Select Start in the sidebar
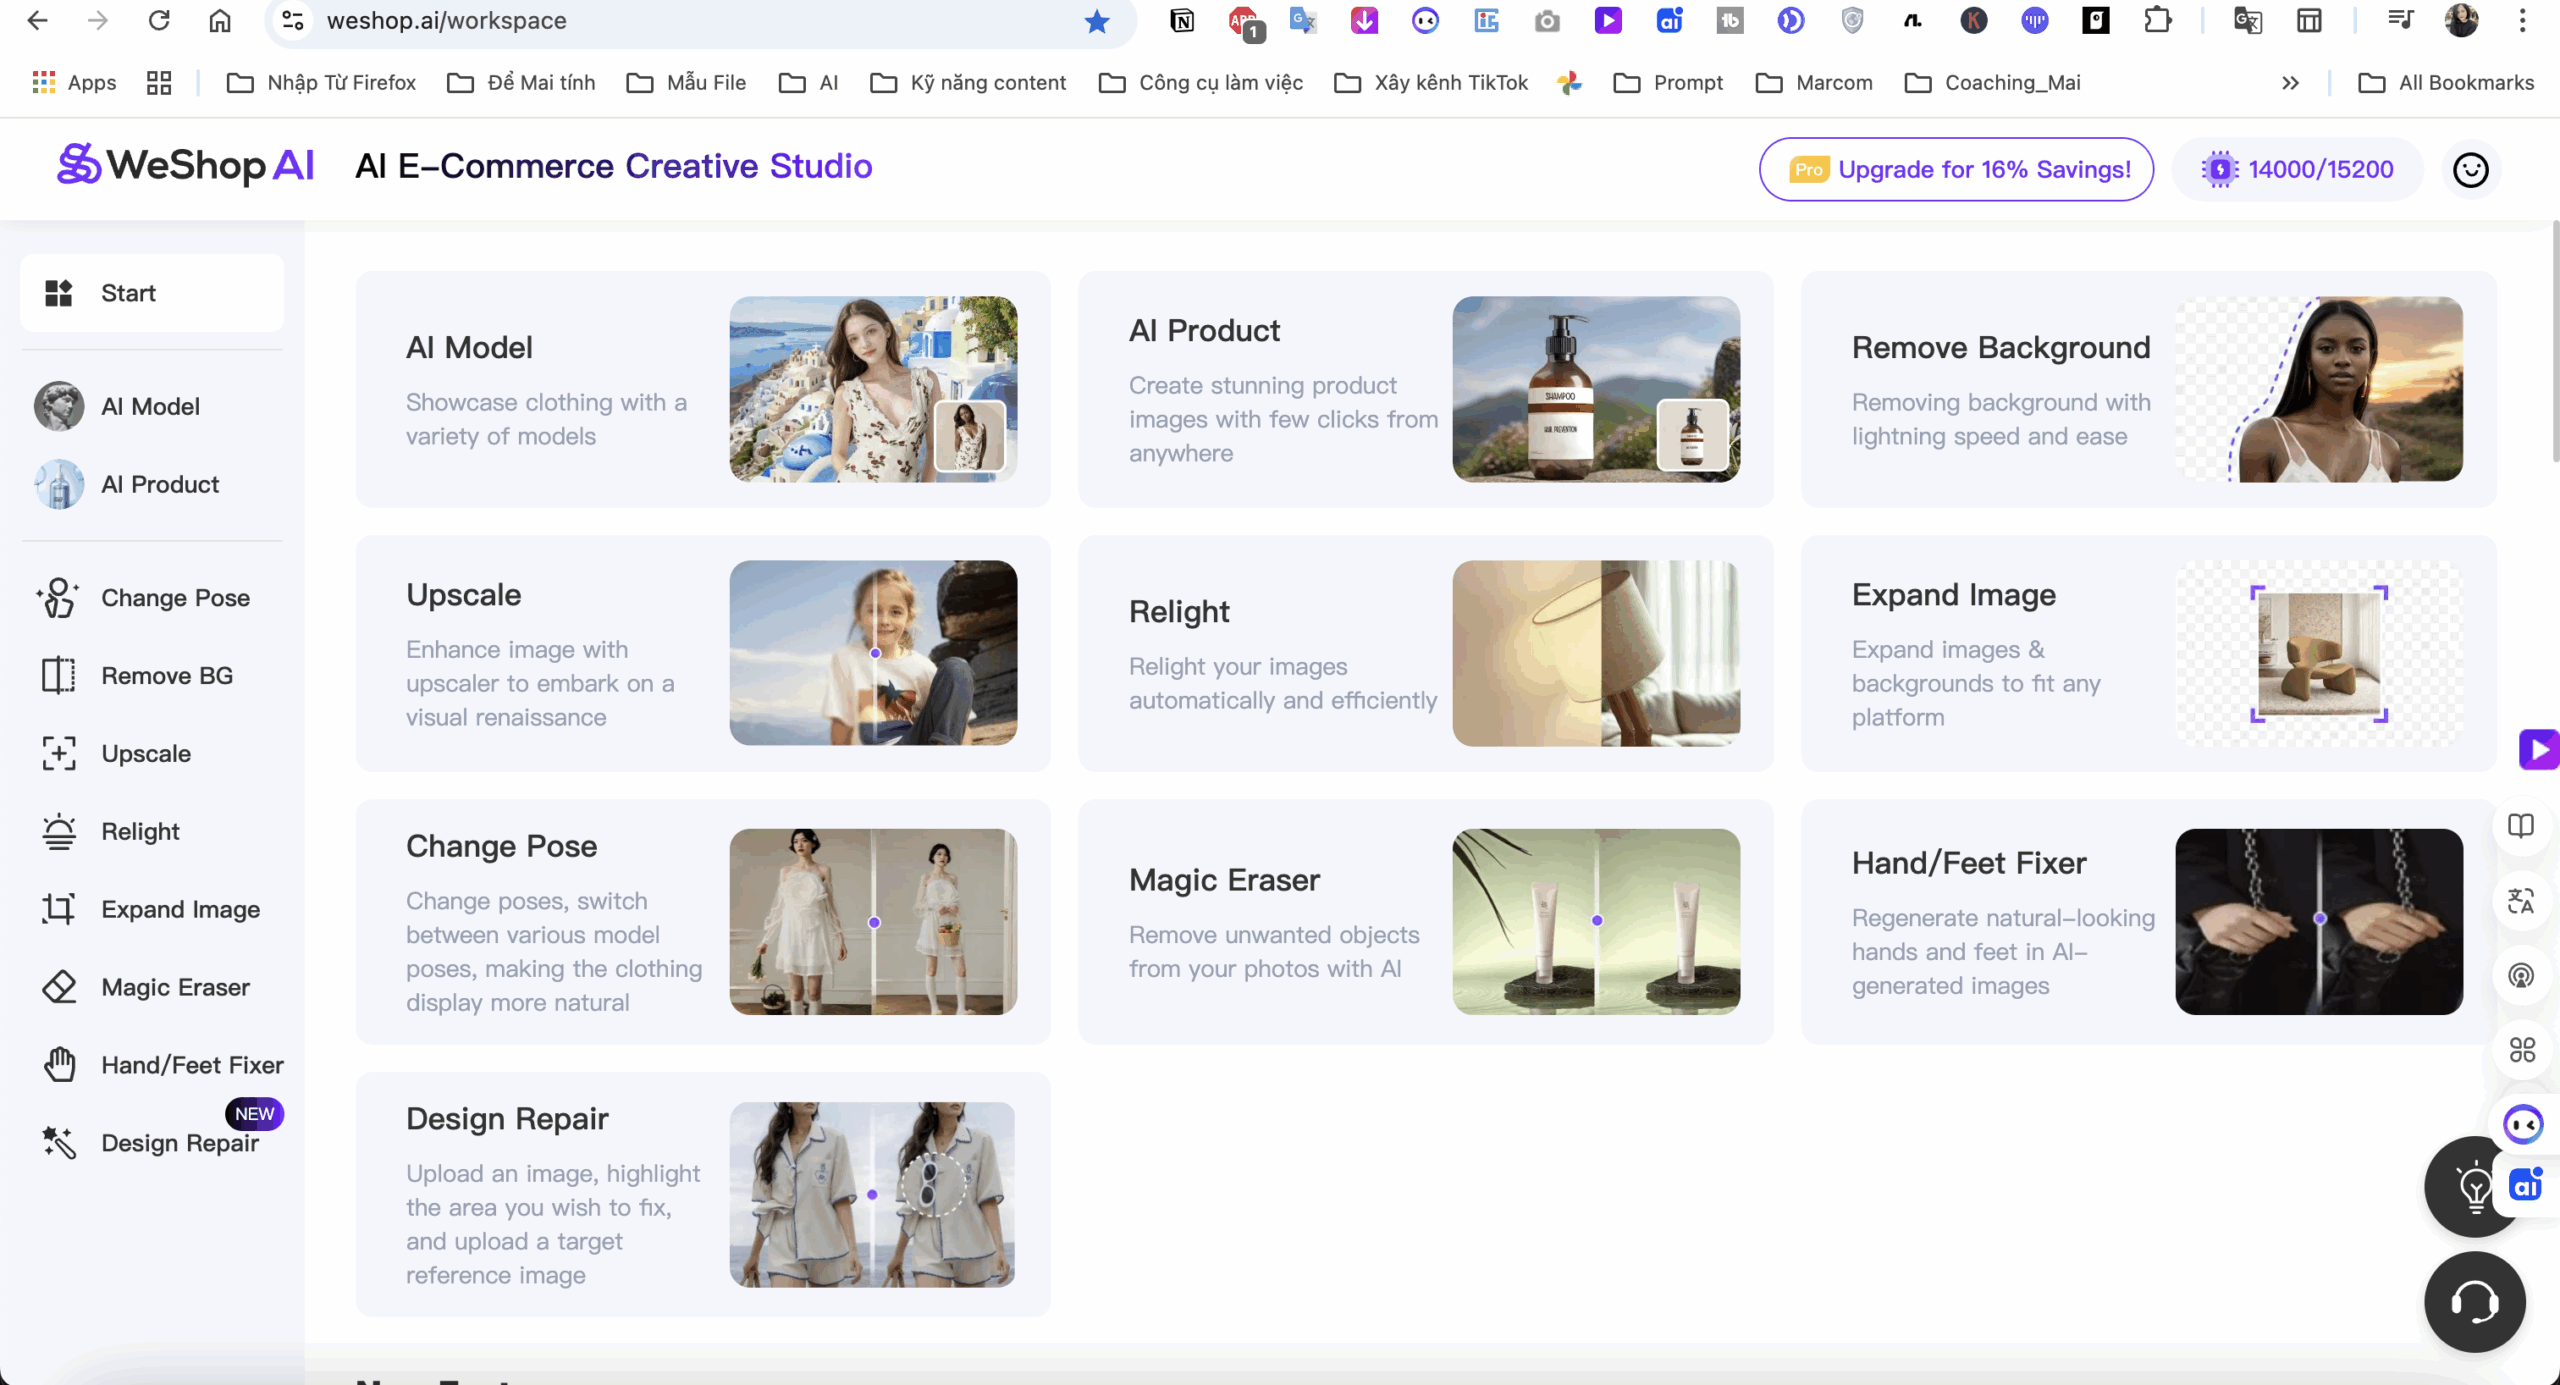 (x=152, y=293)
